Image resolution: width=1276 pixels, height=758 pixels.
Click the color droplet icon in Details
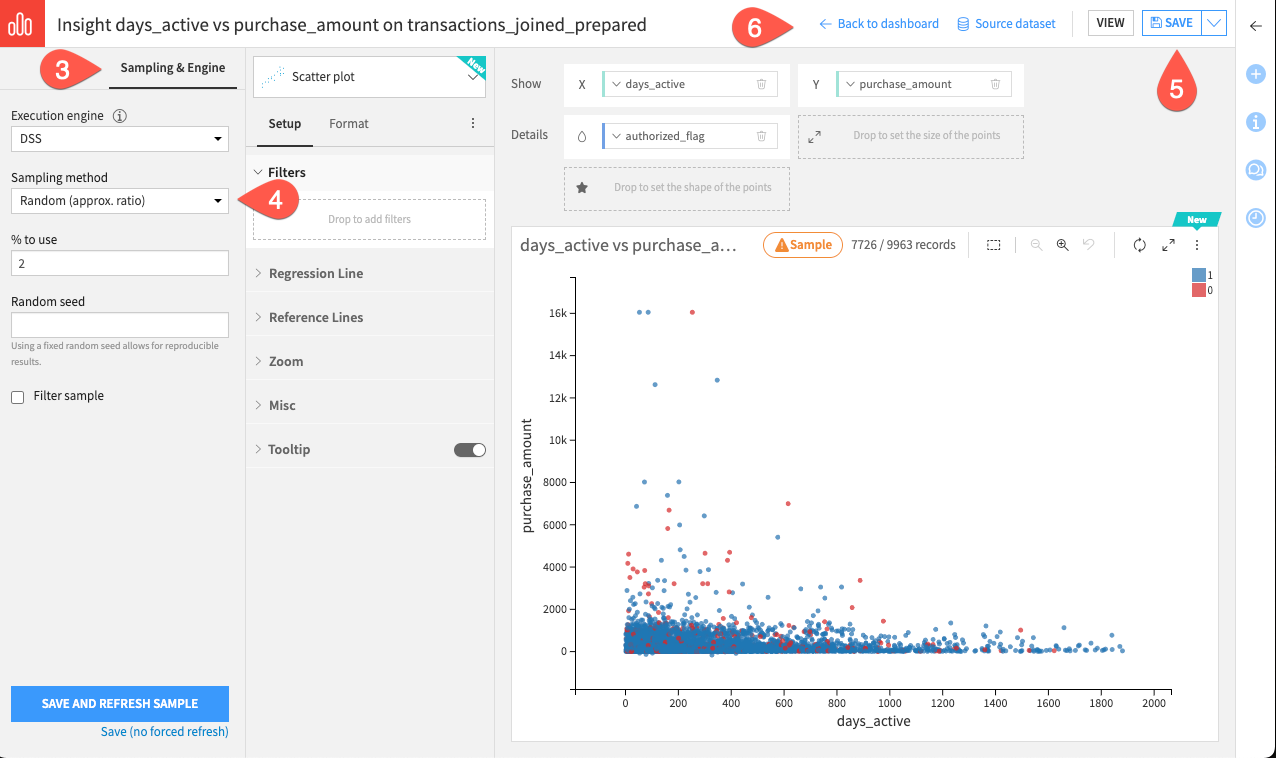pos(582,136)
